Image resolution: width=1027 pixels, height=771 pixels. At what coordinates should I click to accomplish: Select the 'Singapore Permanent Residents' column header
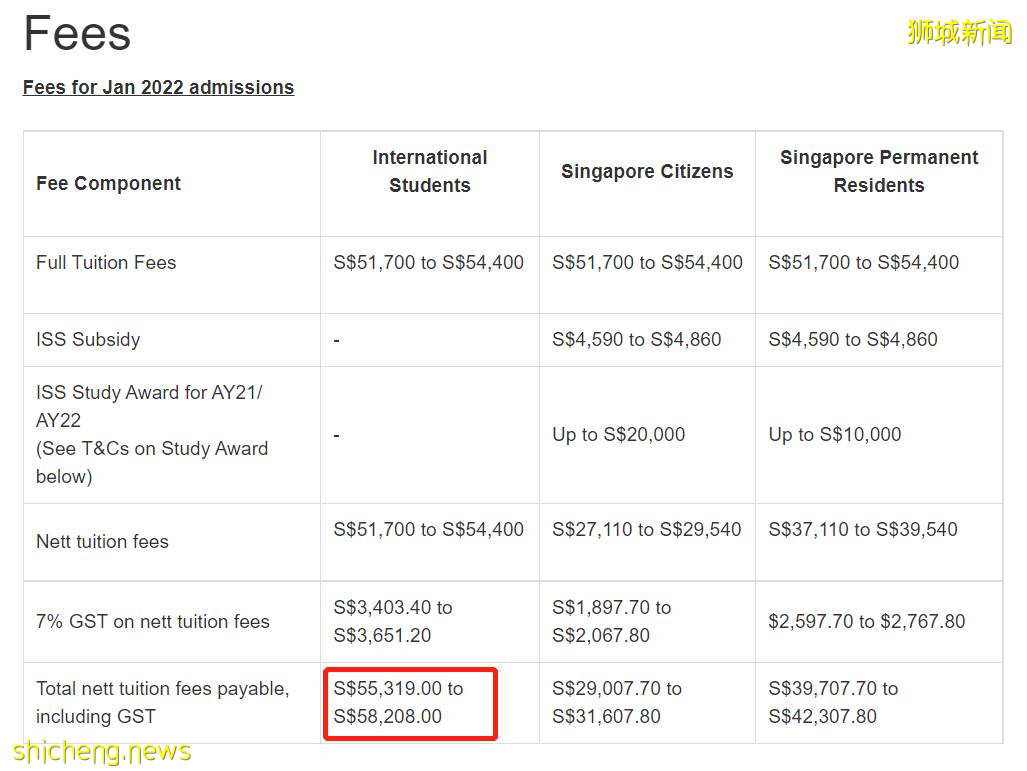[878, 171]
